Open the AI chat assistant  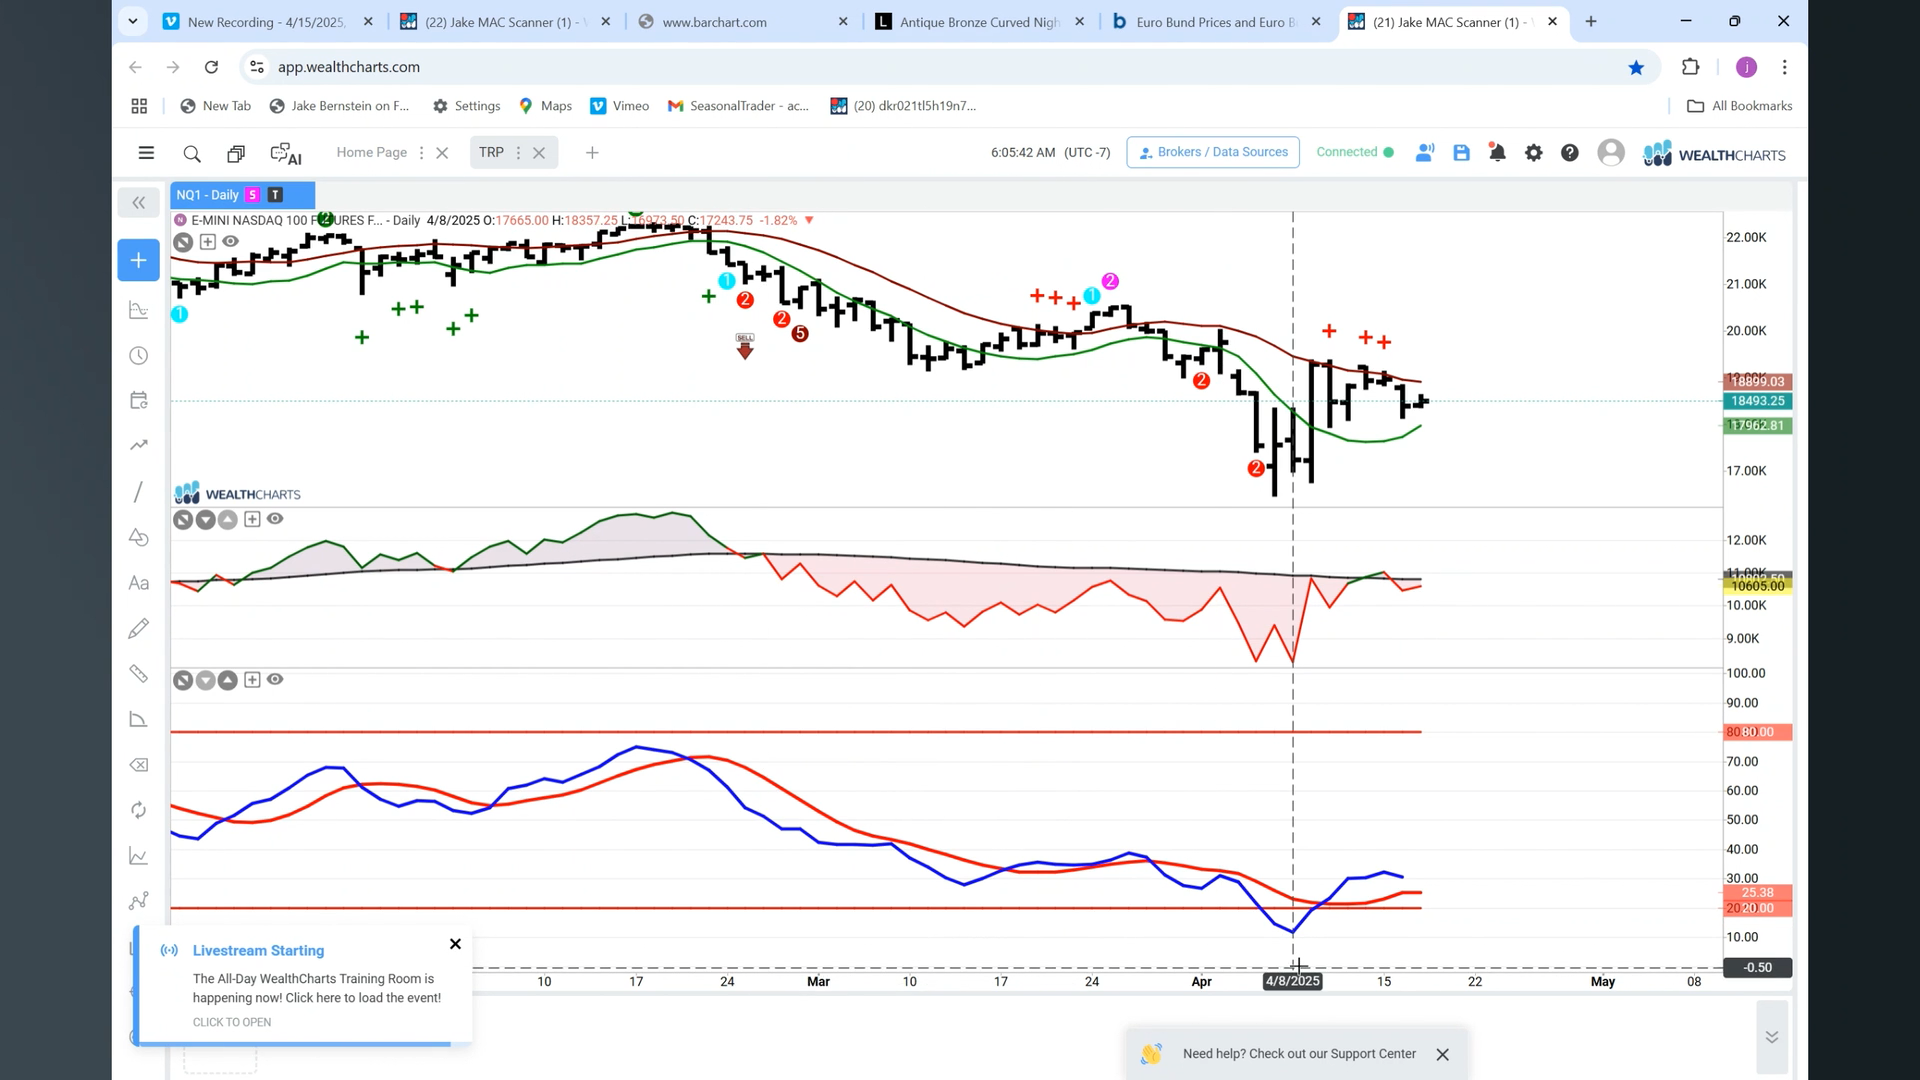[x=286, y=153]
